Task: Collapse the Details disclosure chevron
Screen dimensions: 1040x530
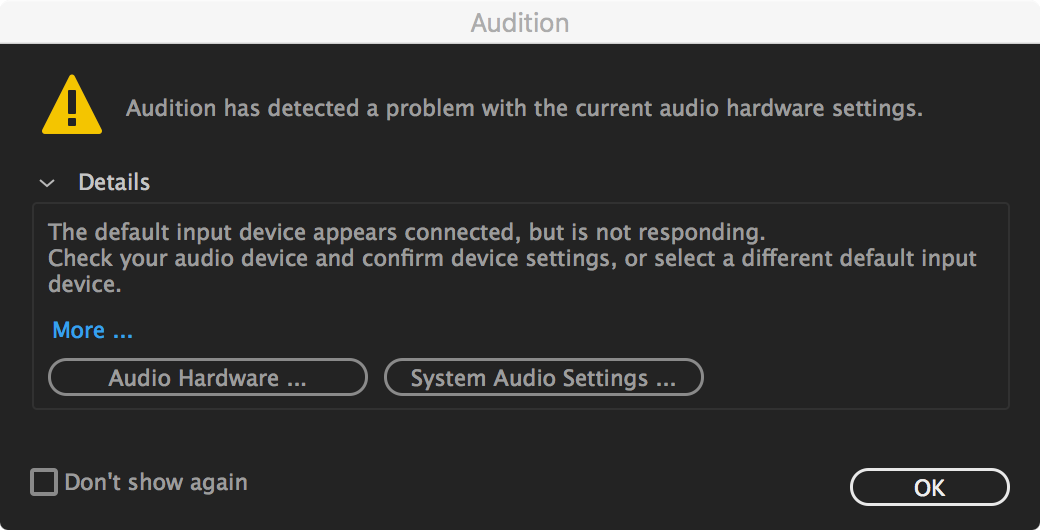Action: point(46,183)
